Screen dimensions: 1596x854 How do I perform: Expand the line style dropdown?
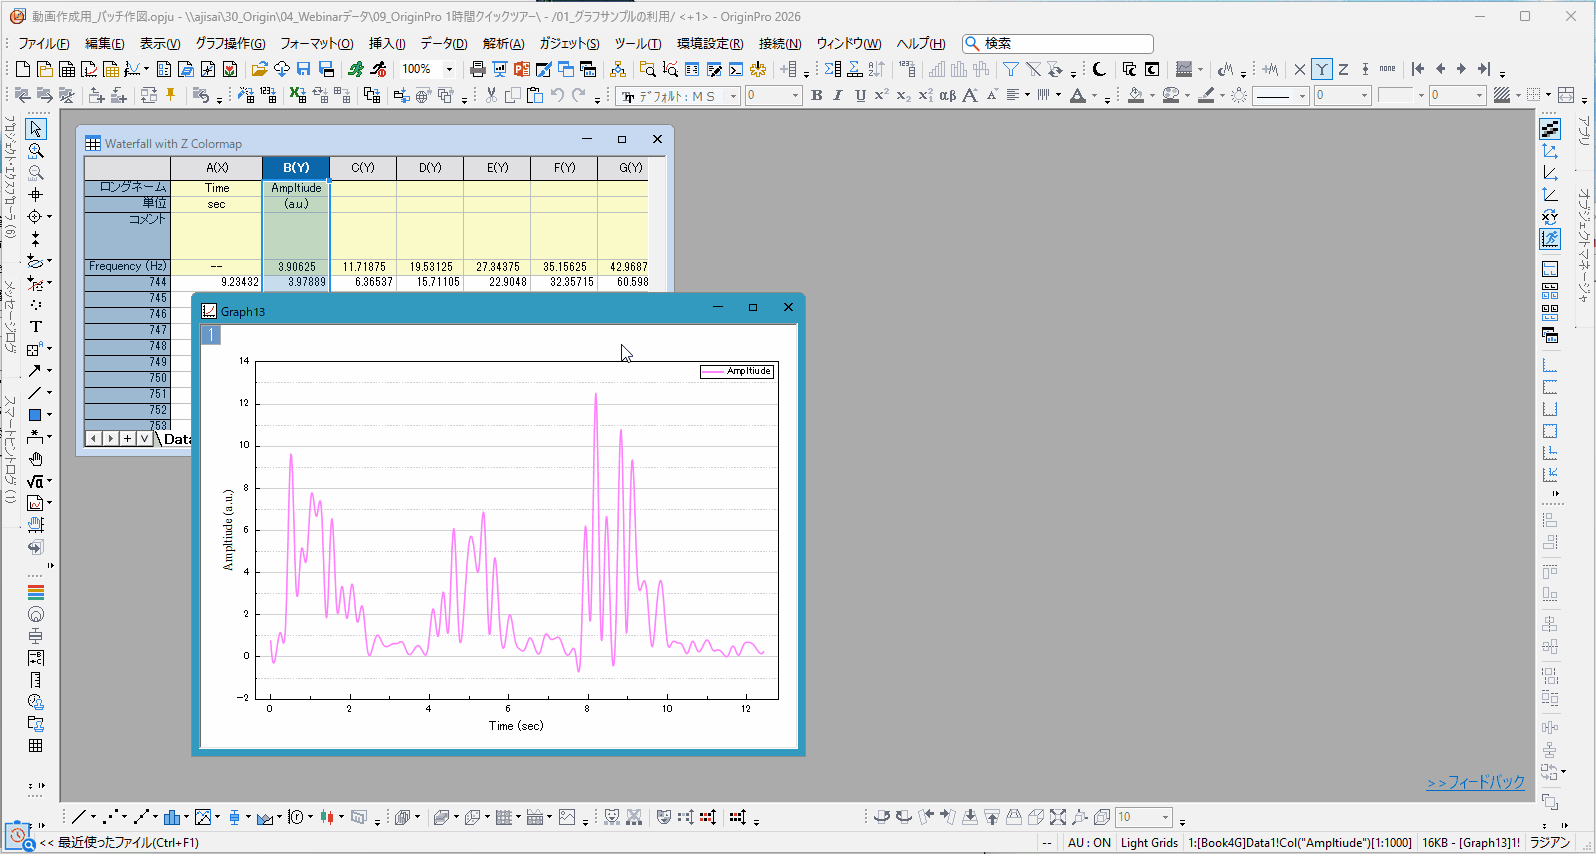click(x=1302, y=96)
